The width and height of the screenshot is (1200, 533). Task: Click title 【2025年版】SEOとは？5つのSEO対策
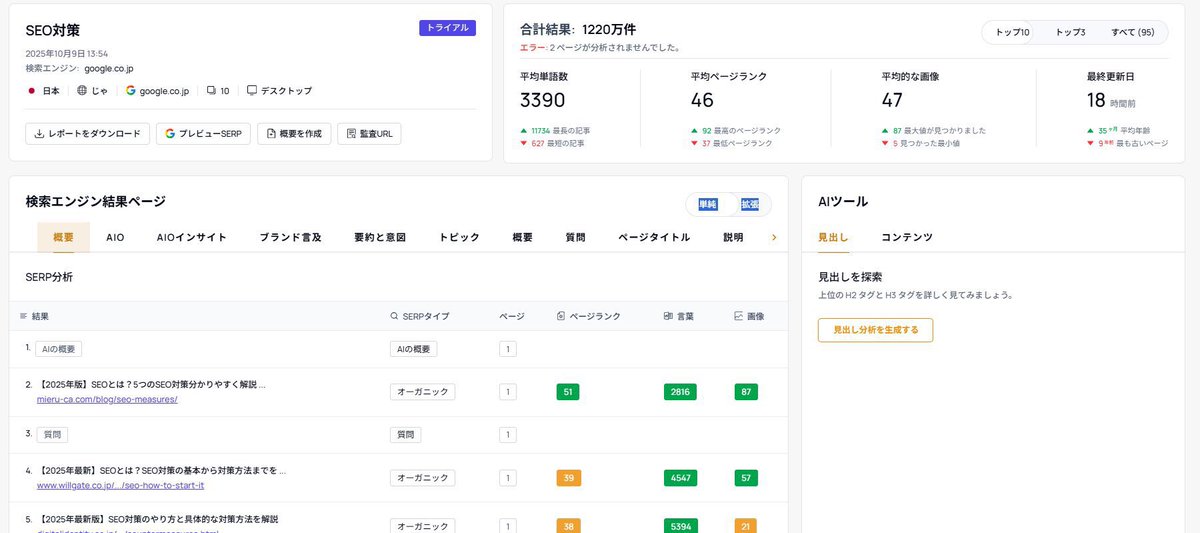(x=152, y=384)
